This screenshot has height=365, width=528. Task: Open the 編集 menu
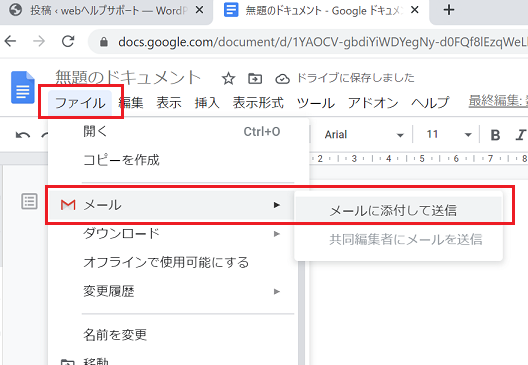pos(131,102)
